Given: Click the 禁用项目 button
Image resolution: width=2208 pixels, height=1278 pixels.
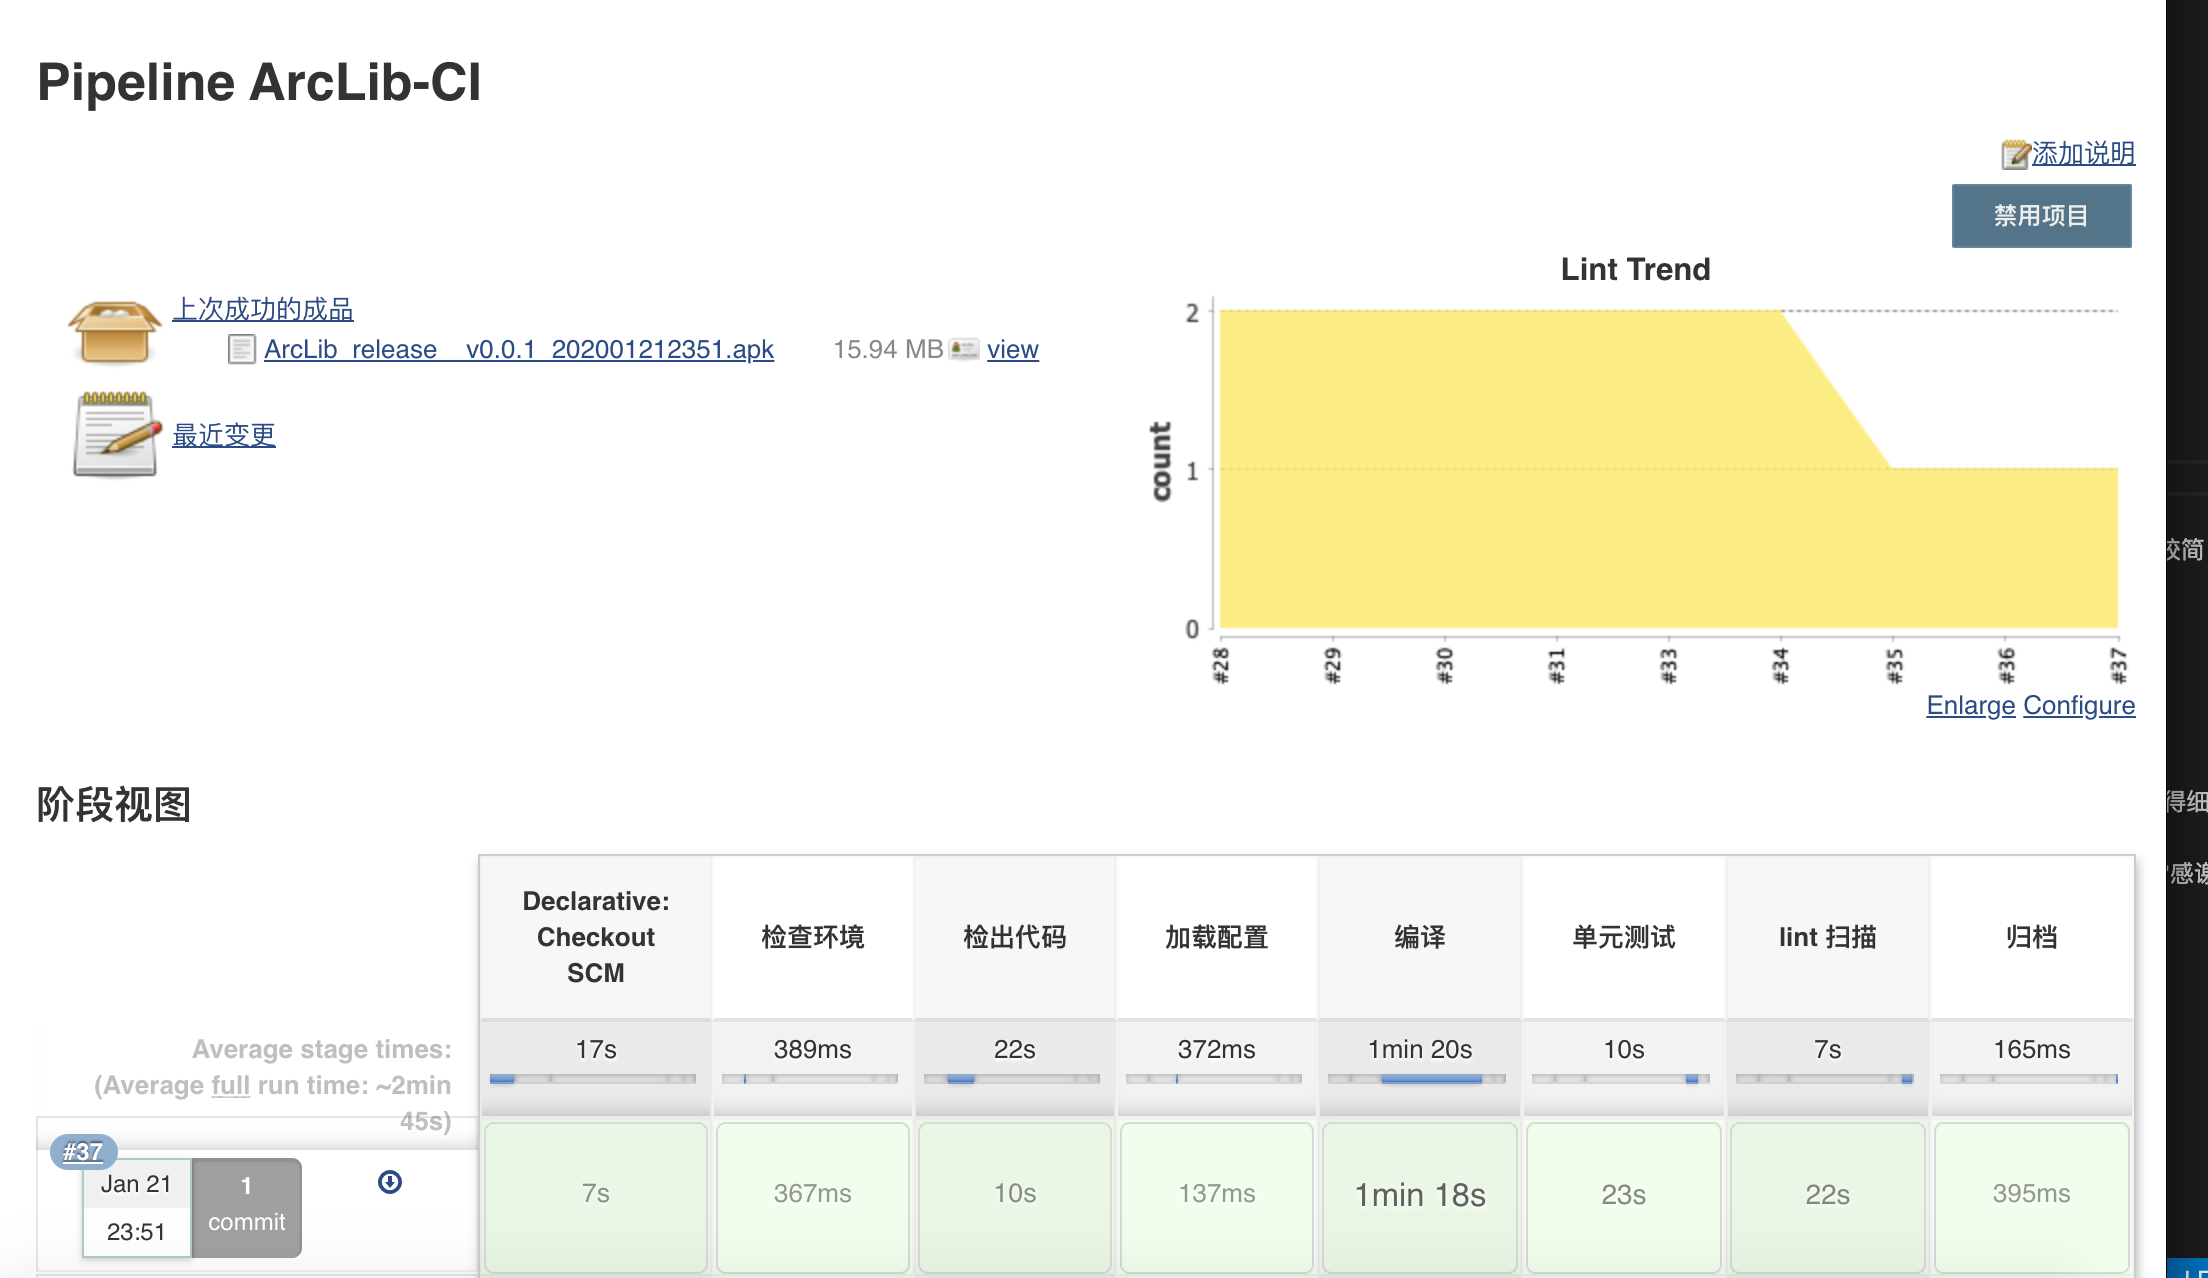Looking at the screenshot, I should (x=2041, y=216).
